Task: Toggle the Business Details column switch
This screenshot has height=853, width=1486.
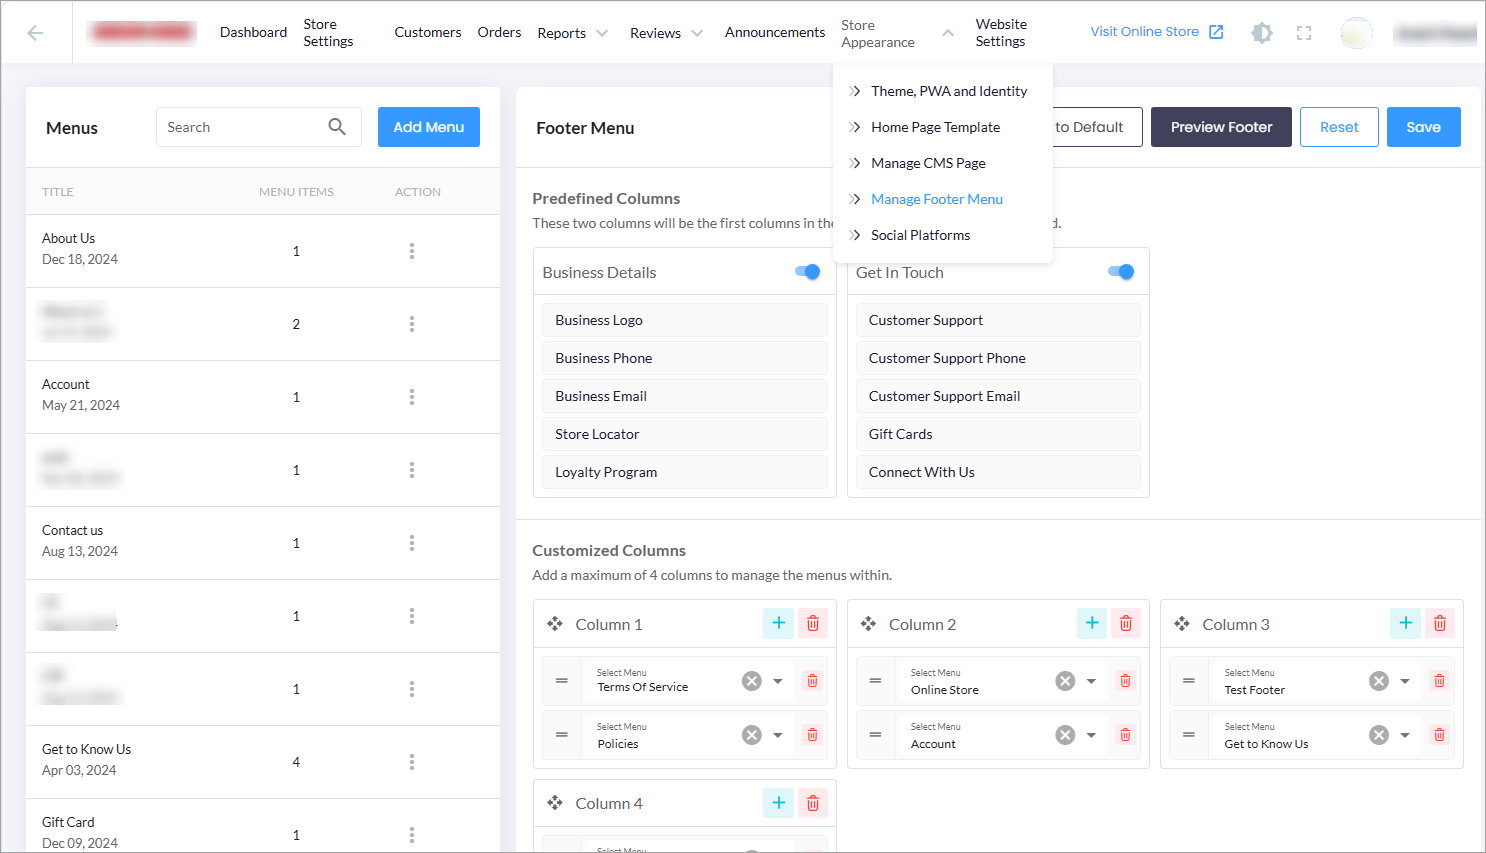Action: click(807, 272)
